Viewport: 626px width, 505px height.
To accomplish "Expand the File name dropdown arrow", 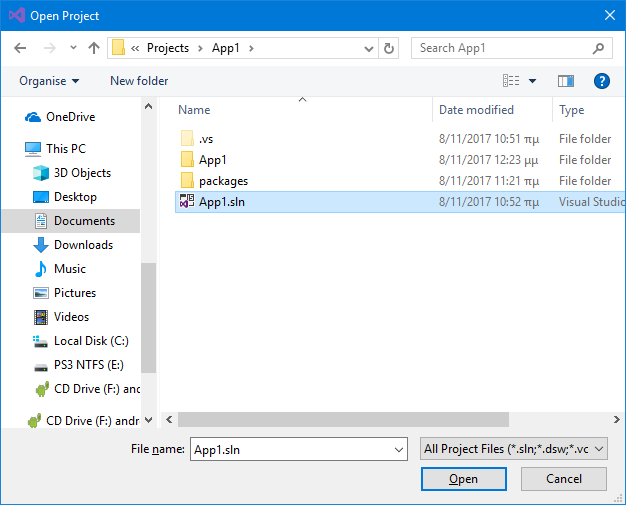I will [398, 450].
